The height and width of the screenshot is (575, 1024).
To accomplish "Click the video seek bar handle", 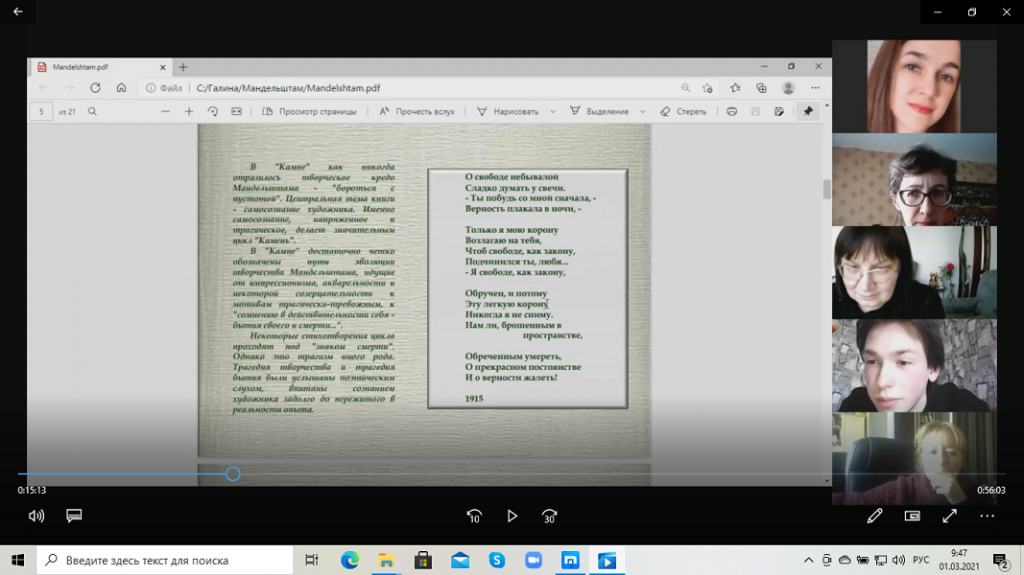I will coord(233,474).
